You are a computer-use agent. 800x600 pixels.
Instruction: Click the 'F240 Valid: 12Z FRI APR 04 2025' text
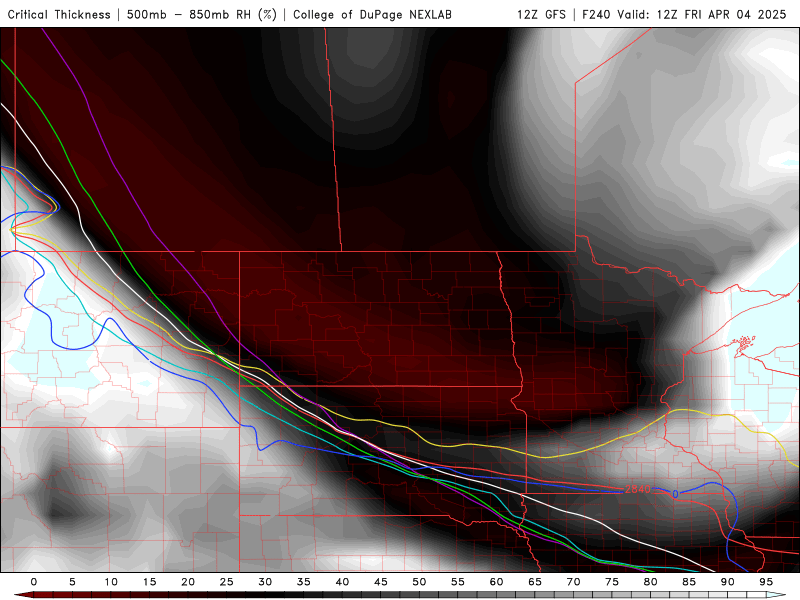(684, 15)
